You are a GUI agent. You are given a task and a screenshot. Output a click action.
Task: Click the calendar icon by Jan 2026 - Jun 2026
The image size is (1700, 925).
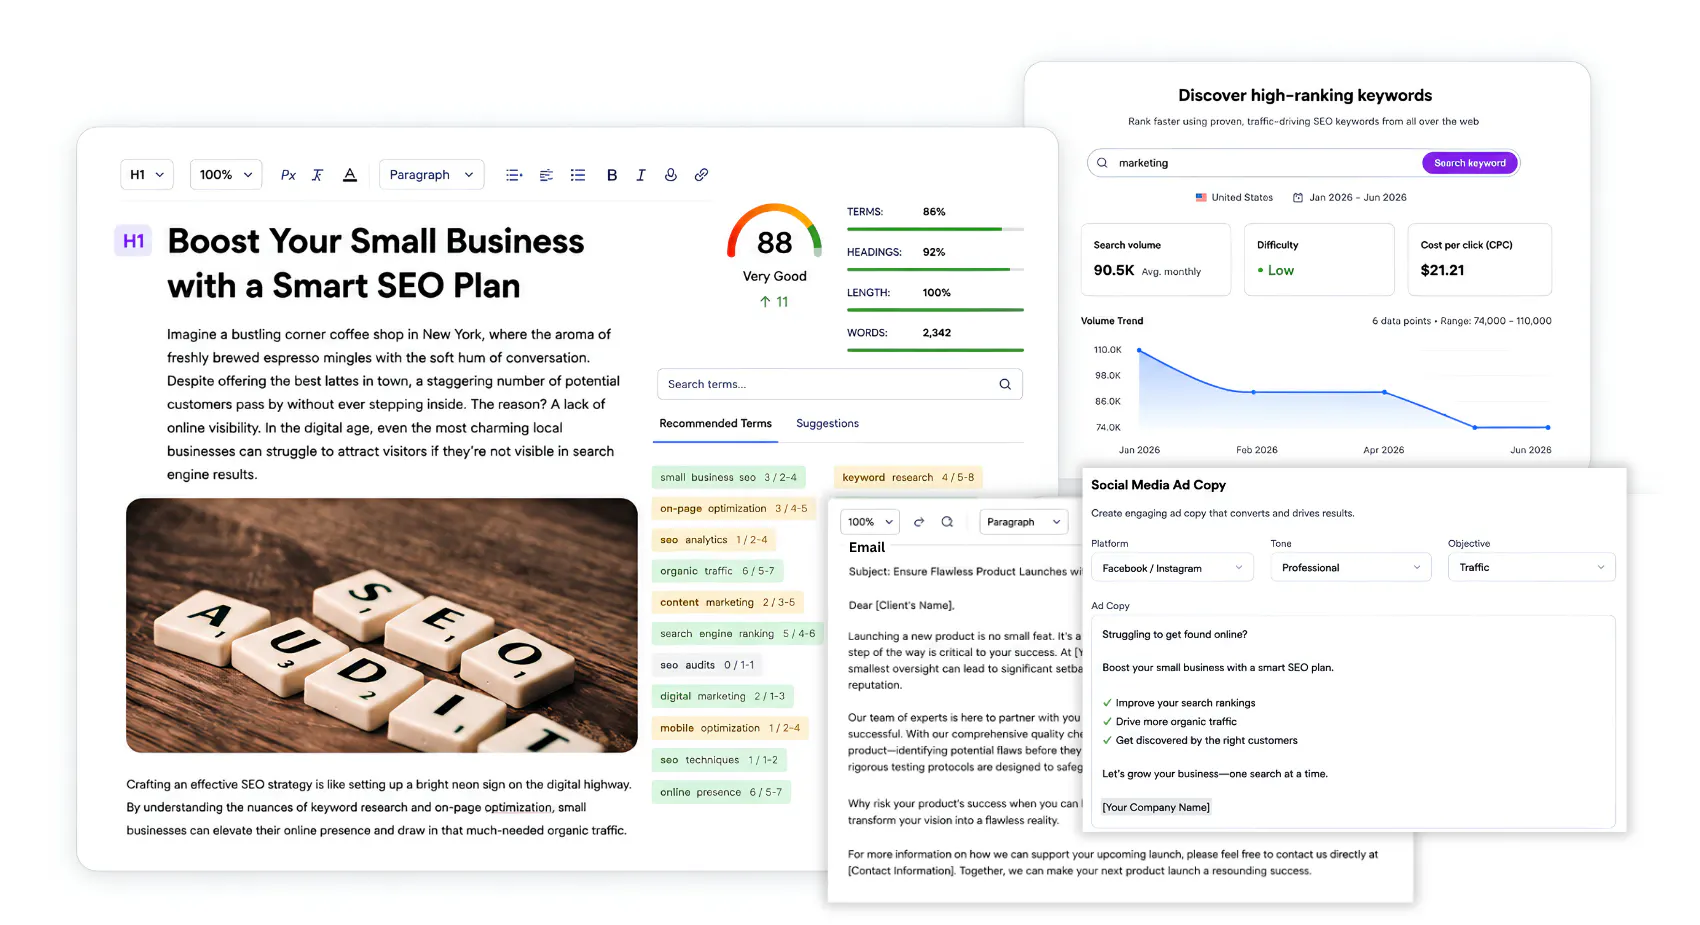click(1298, 198)
